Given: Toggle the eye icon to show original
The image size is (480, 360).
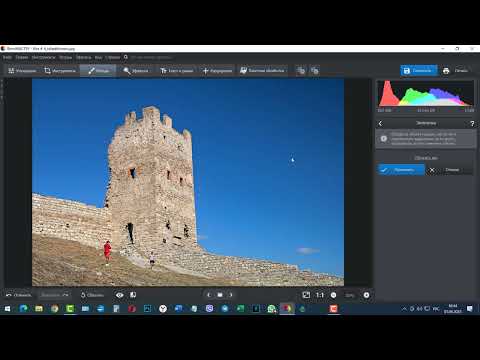Looking at the screenshot, I should pyautogui.click(x=119, y=295).
